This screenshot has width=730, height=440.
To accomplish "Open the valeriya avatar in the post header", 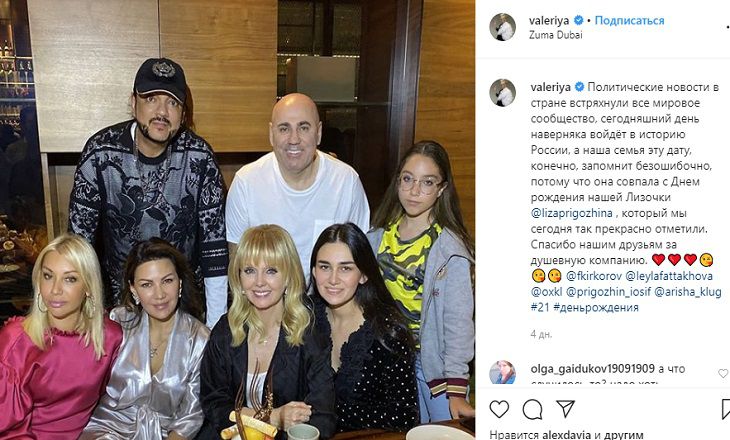I will click(502, 27).
